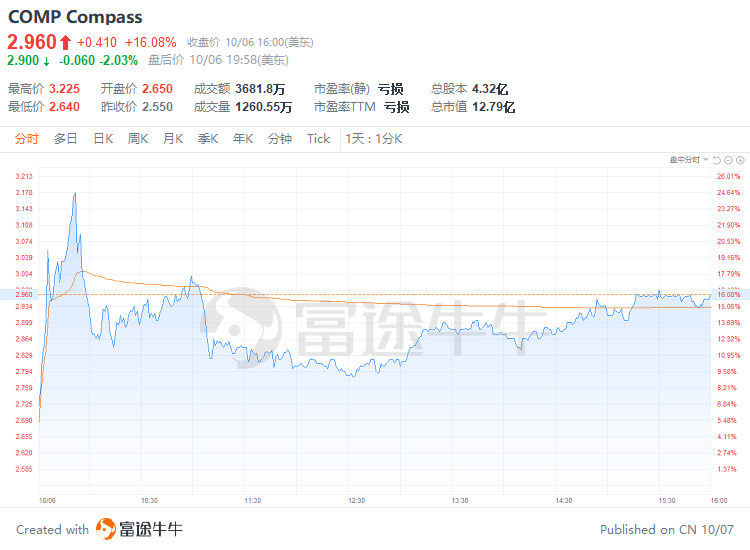Click the 总股本 4.32亿 value

pyautogui.click(x=490, y=89)
